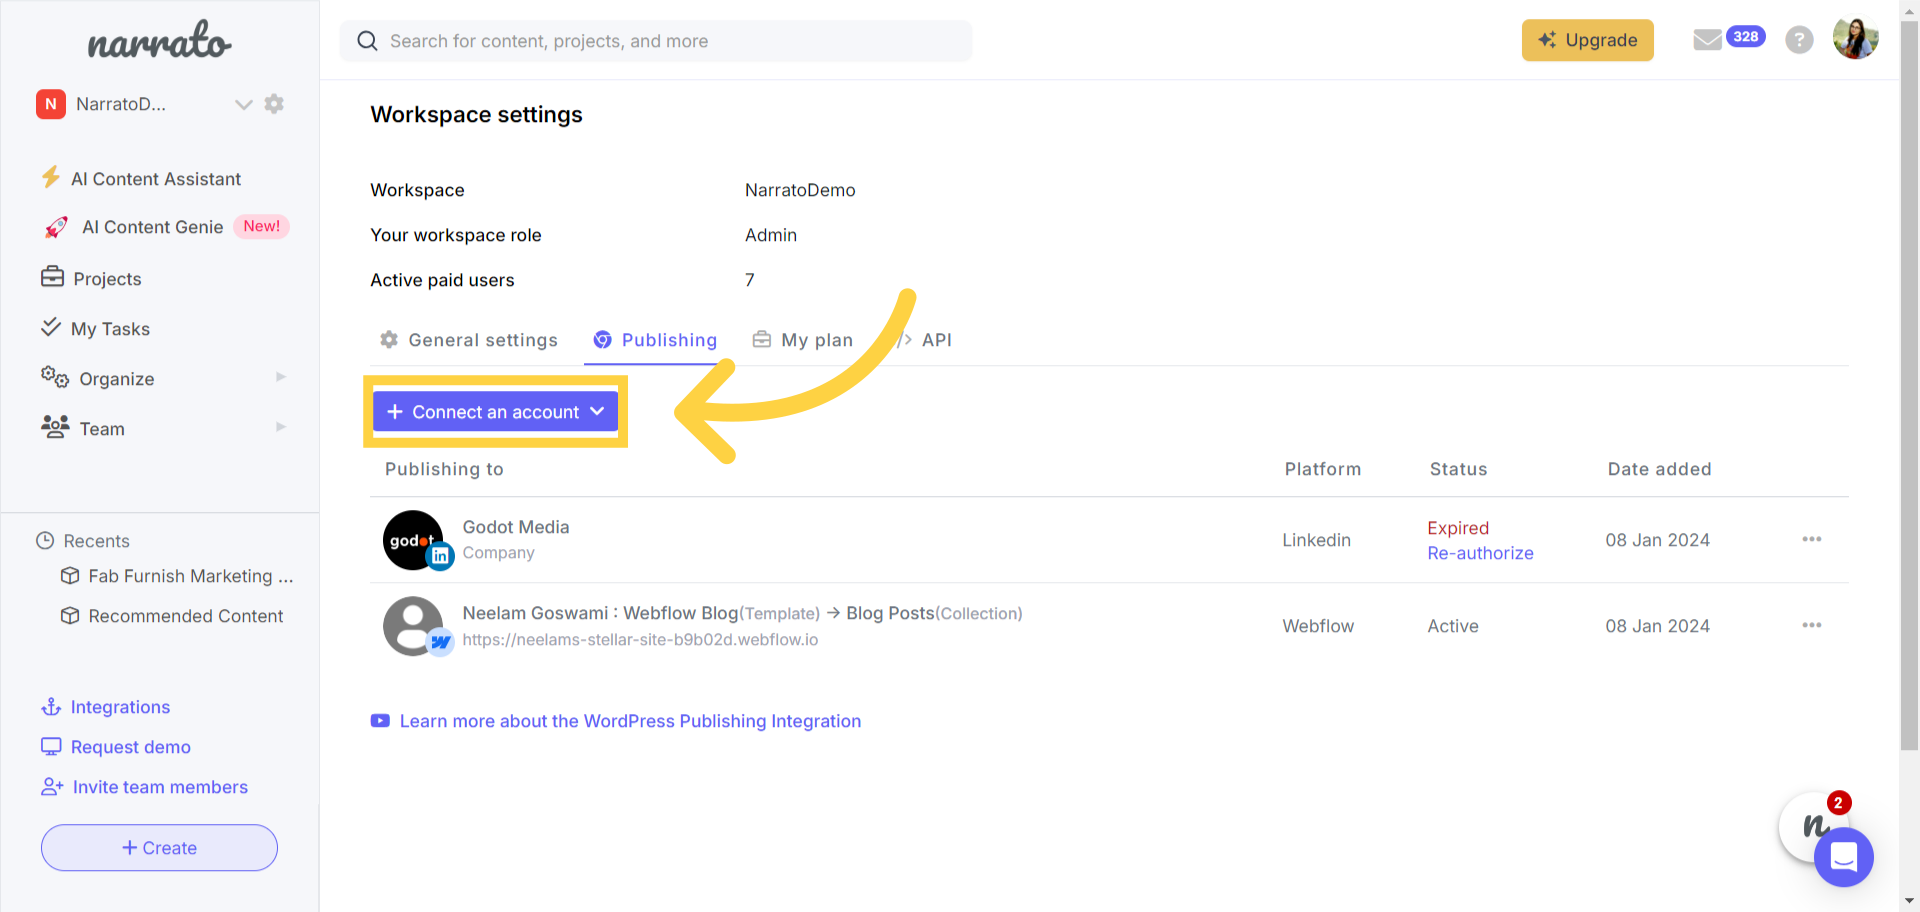
Task: Click the Upgrade button
Action: [x=1587, y=40]
